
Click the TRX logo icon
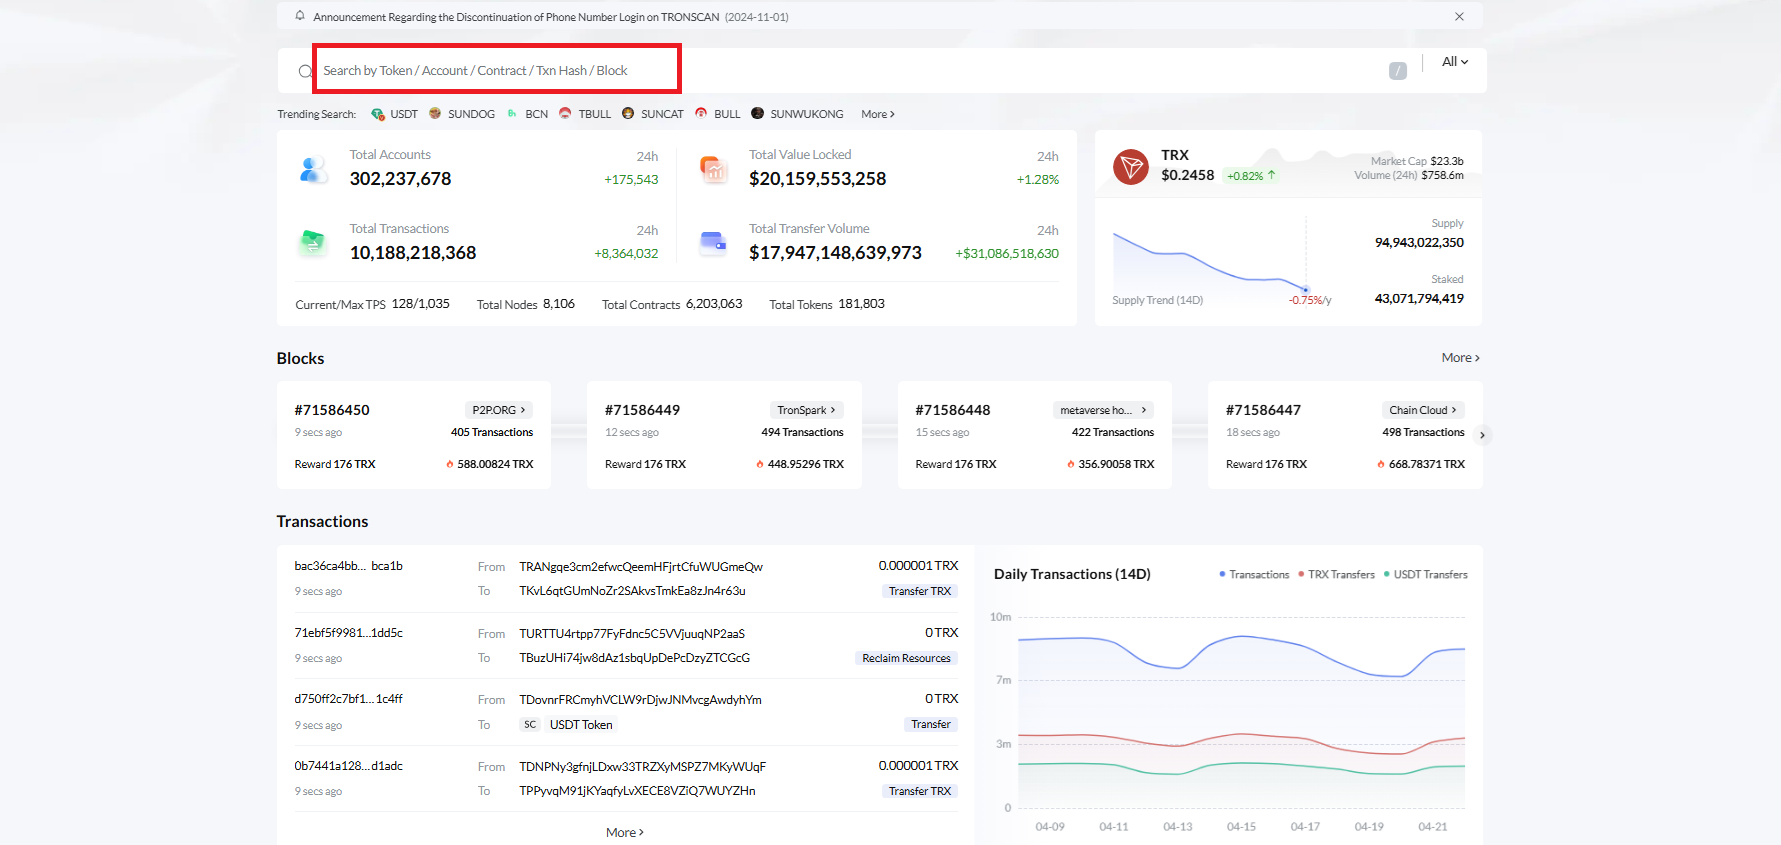[x=1131, y=167]
